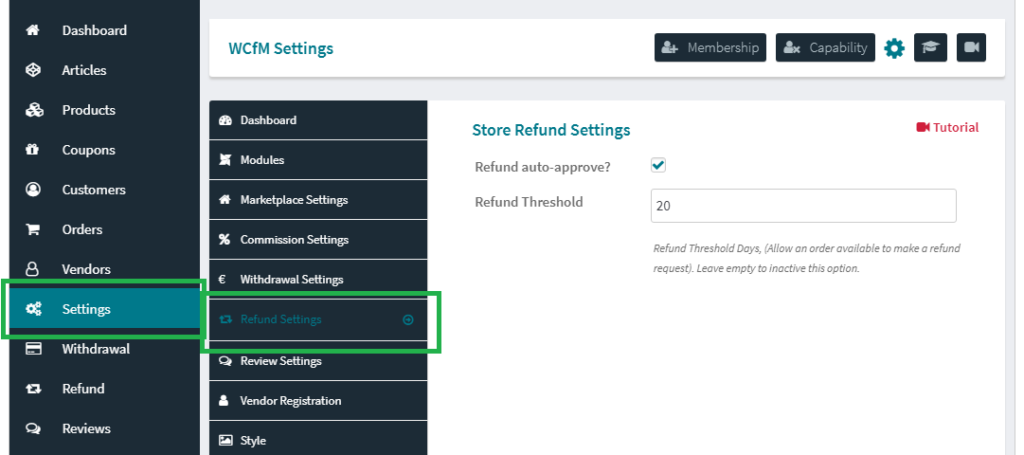Click the Refund auto-approve? label
Screen dimensions: 1024x455
543,166
